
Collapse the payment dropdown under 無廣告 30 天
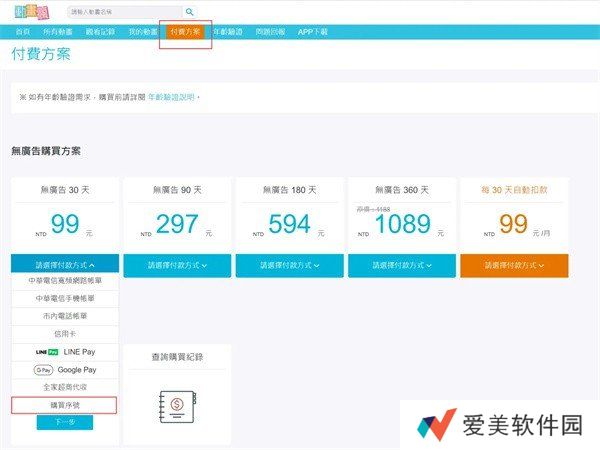[x=65, y=265]
